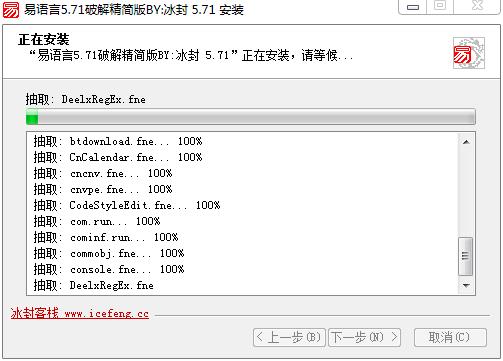Image resolution: width=503 pixels, height=361 pixels.
Task: Select the com.run log line
Action: pyautogui.click(x=97, y=221)
